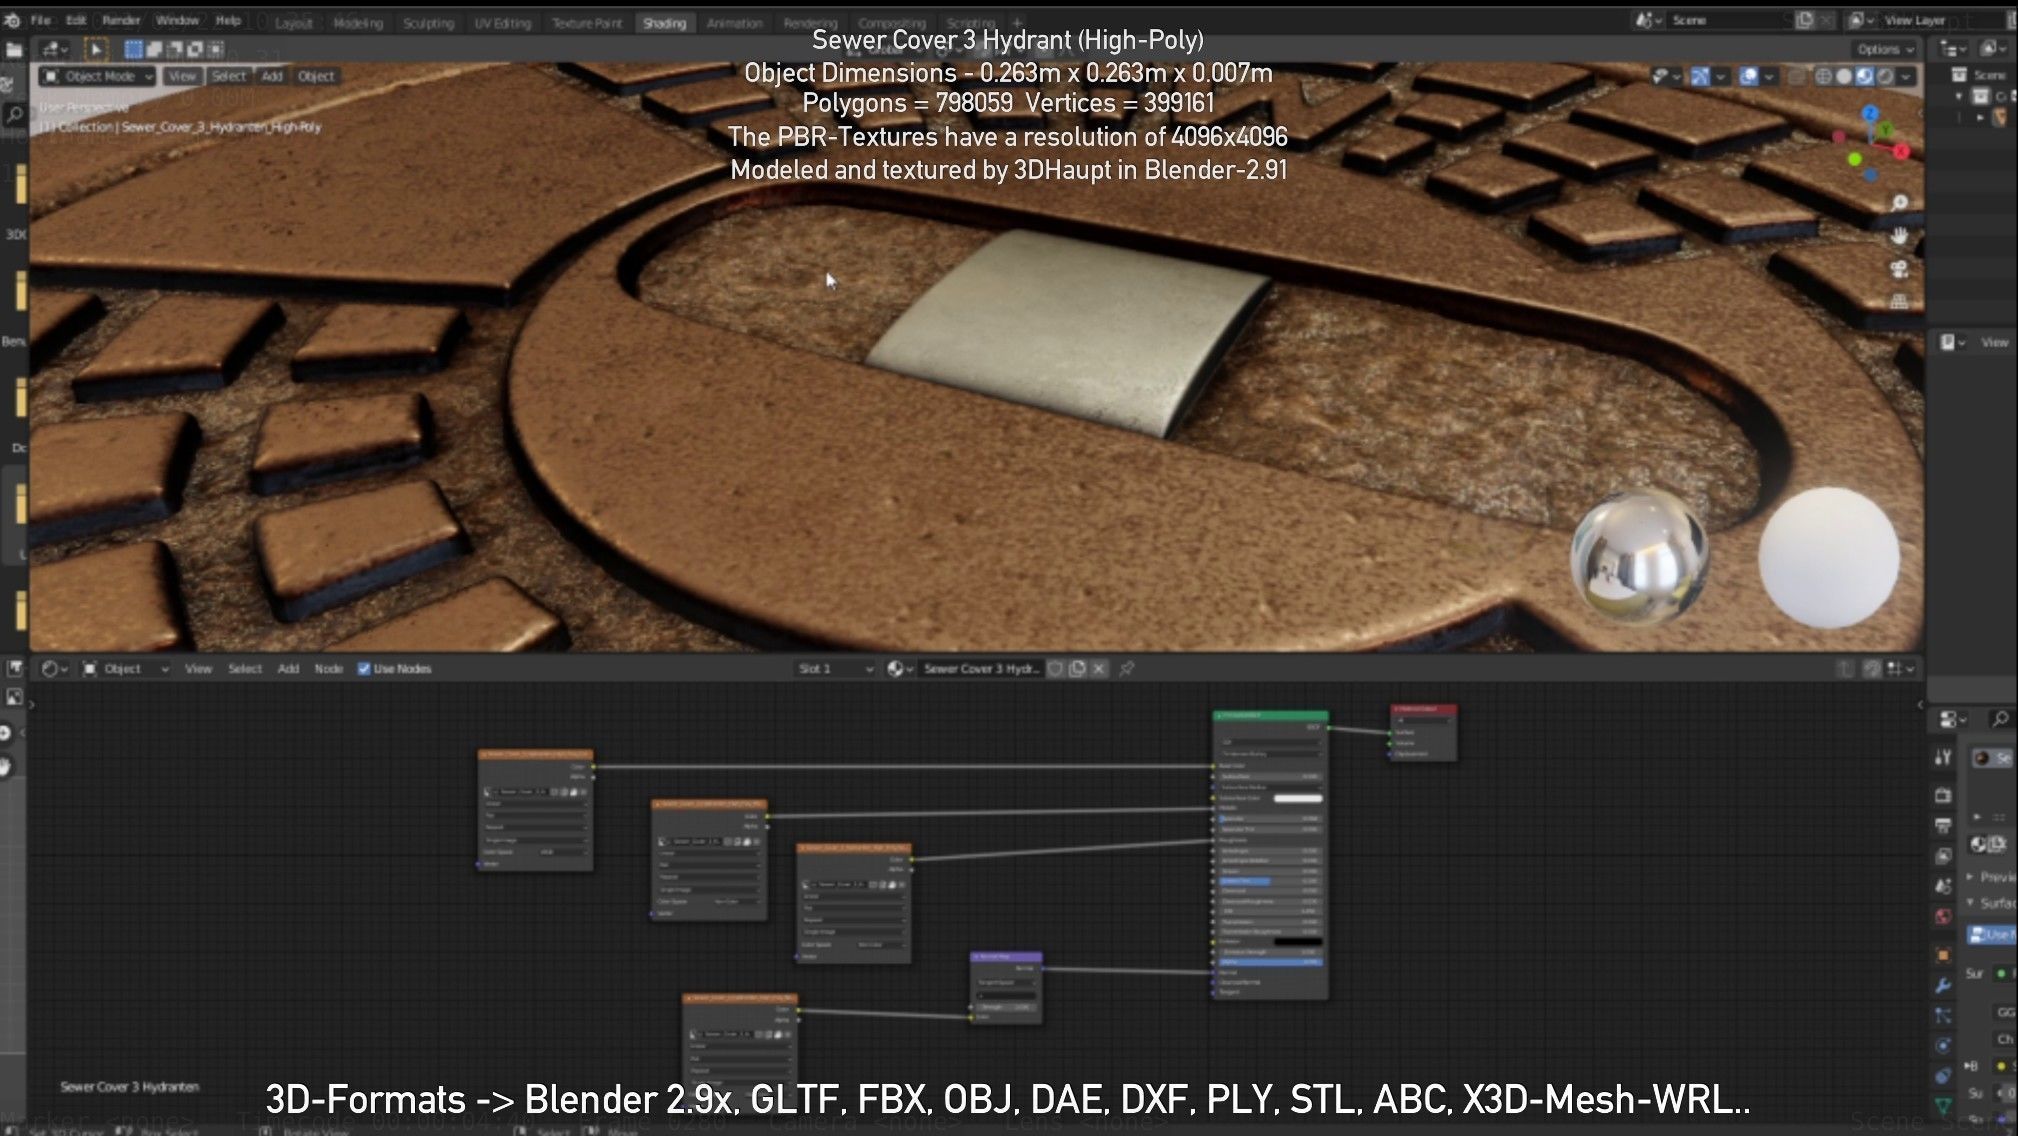The height and width of the screenshot is (1136, 2018).
Task: Expand the sewer cover object in outliner
Action: pos(1980,117)
